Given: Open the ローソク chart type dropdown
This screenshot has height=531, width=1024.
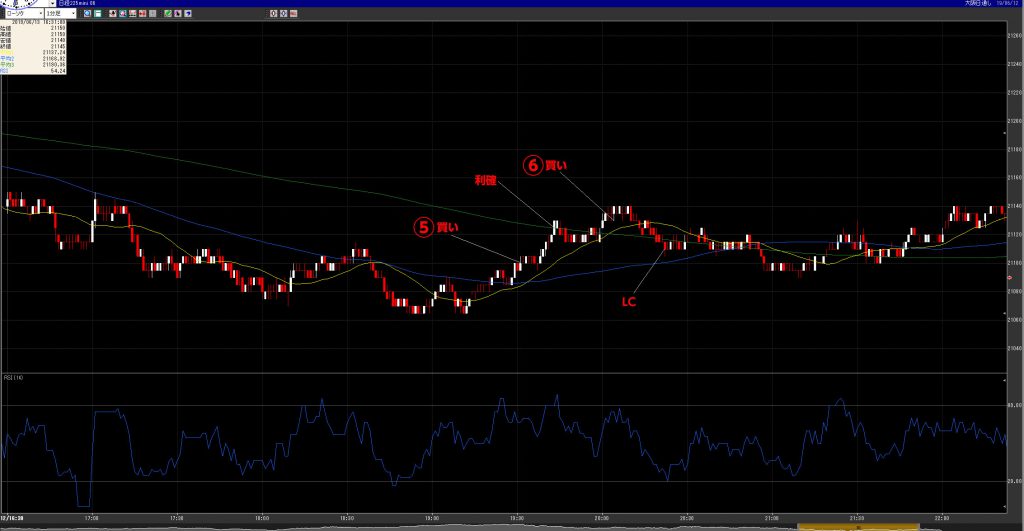Looking at the screenshot, I should click(24, 13).
